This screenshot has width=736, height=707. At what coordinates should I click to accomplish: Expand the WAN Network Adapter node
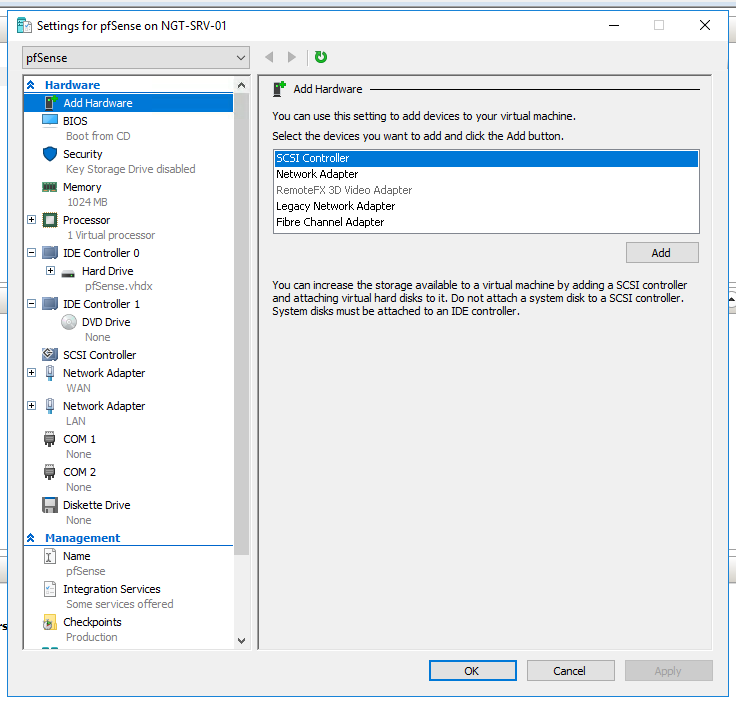coord(32,373)
